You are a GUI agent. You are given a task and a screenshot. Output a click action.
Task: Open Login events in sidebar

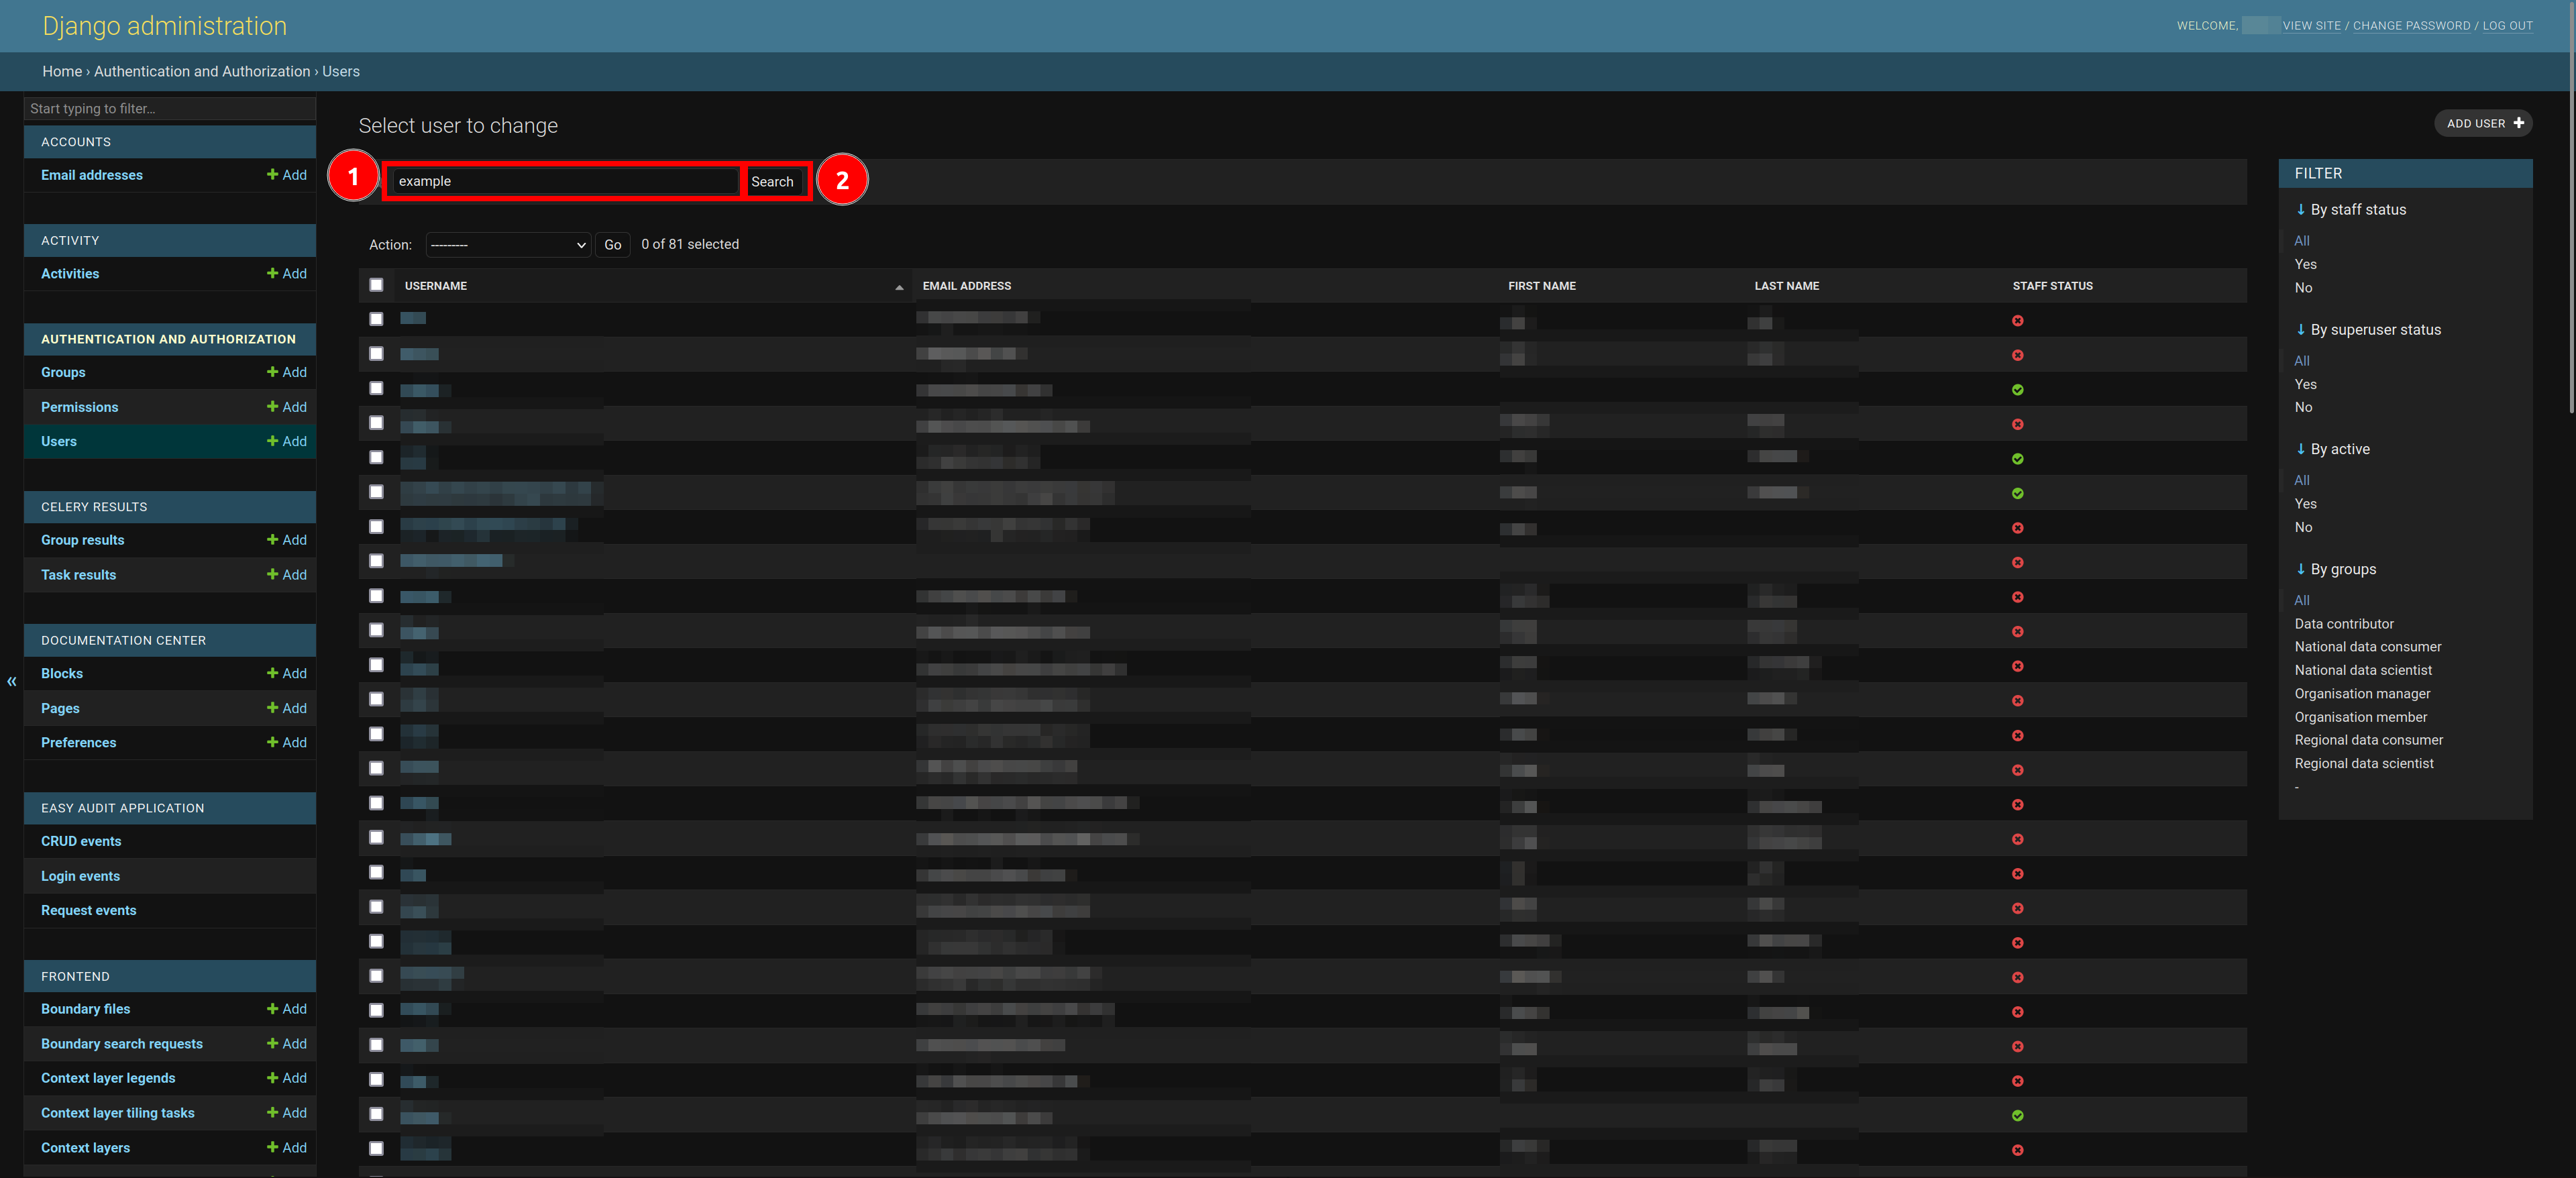point(80,876)
